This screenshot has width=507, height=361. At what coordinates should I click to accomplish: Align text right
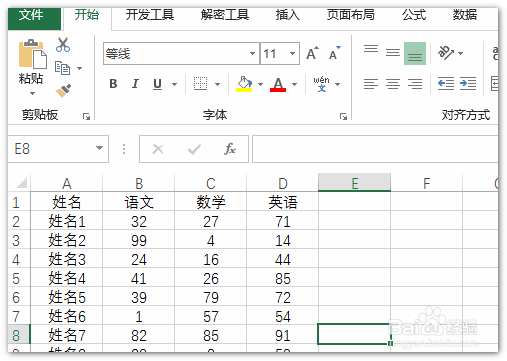[415, 84]
